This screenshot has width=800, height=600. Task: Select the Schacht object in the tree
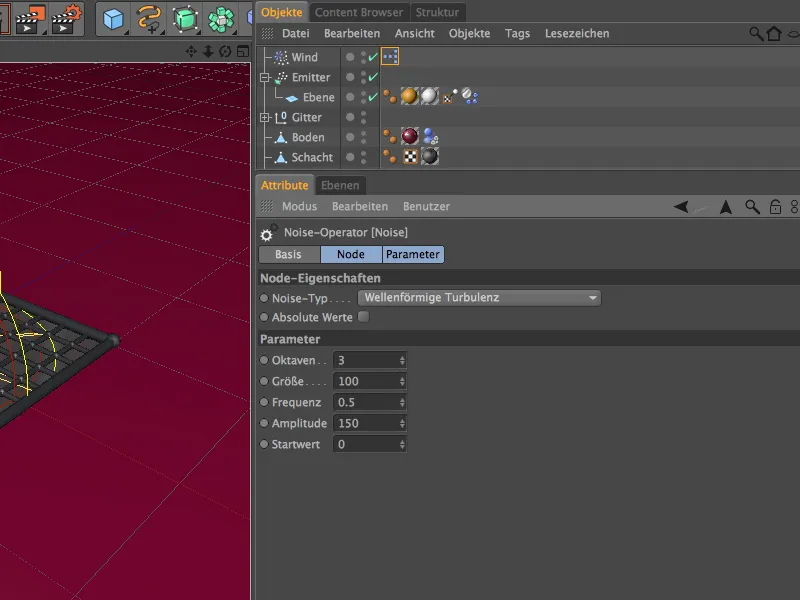click(x=312, y=157)
